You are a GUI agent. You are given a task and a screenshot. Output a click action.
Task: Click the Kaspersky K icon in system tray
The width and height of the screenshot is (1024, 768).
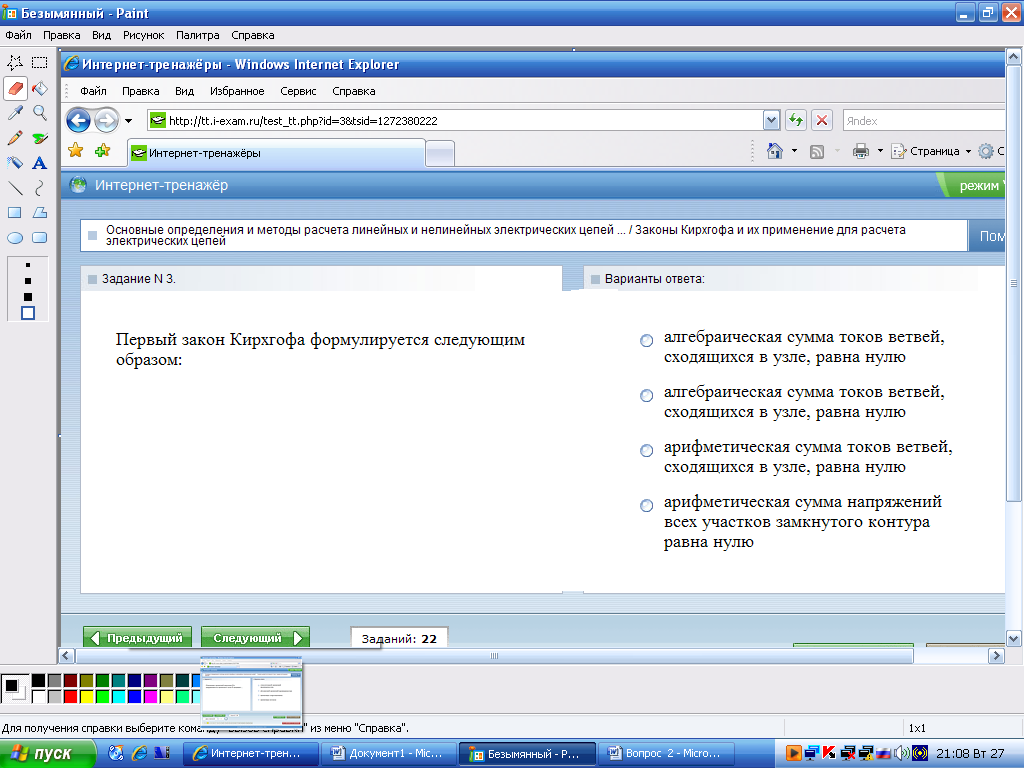(829, 753)
